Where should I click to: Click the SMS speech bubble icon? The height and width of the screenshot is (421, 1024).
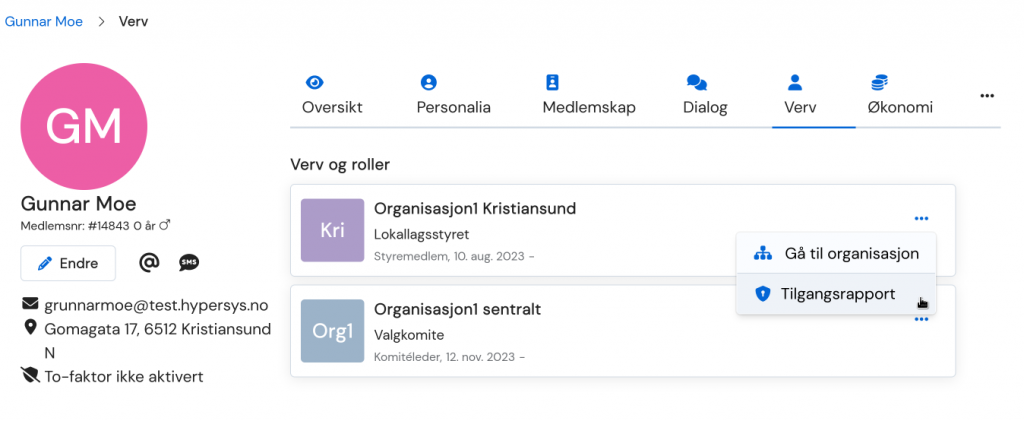(x=189, y=262)
